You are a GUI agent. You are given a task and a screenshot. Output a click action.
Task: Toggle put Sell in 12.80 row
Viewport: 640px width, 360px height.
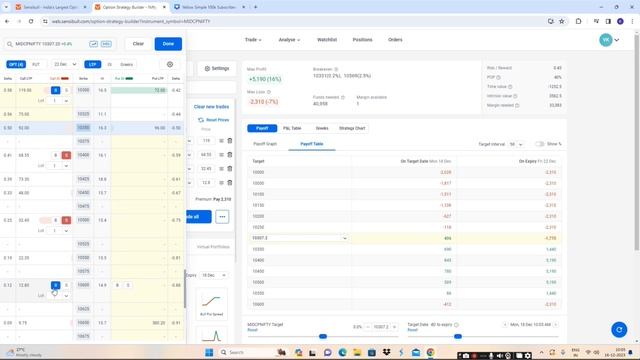coord(128,285)
